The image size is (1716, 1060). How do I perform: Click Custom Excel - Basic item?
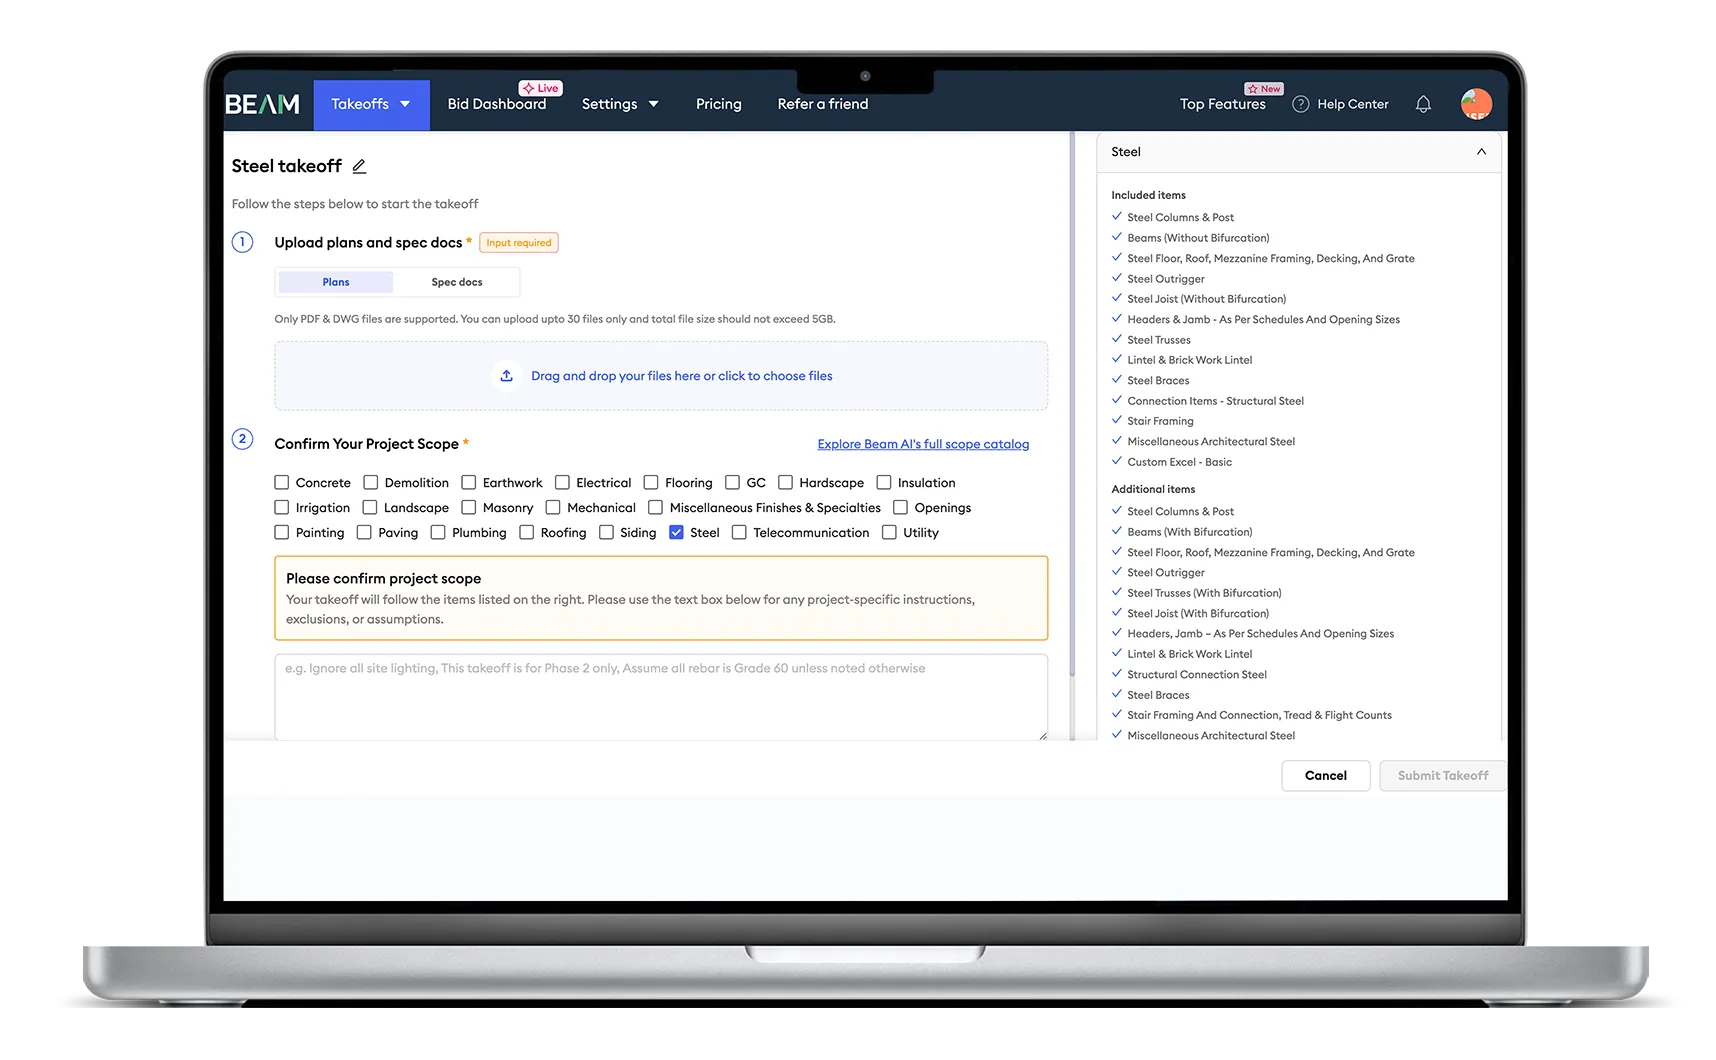[1180, 462]
